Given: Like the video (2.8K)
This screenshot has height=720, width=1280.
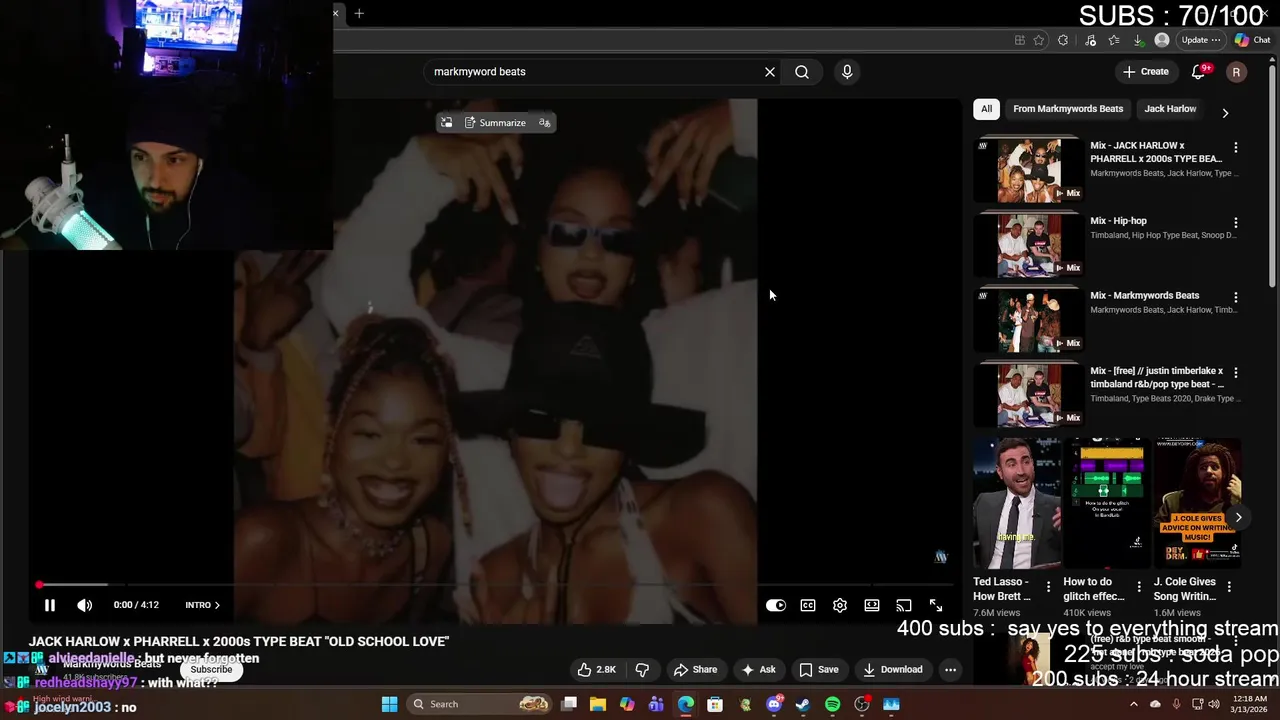Looking at the screenshot, I should [596, 670].
